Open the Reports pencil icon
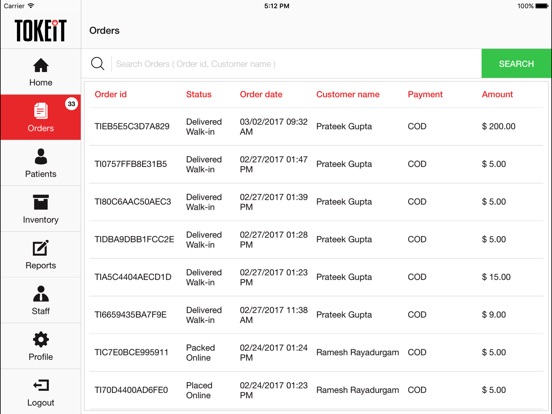 [x=41, y=248]
